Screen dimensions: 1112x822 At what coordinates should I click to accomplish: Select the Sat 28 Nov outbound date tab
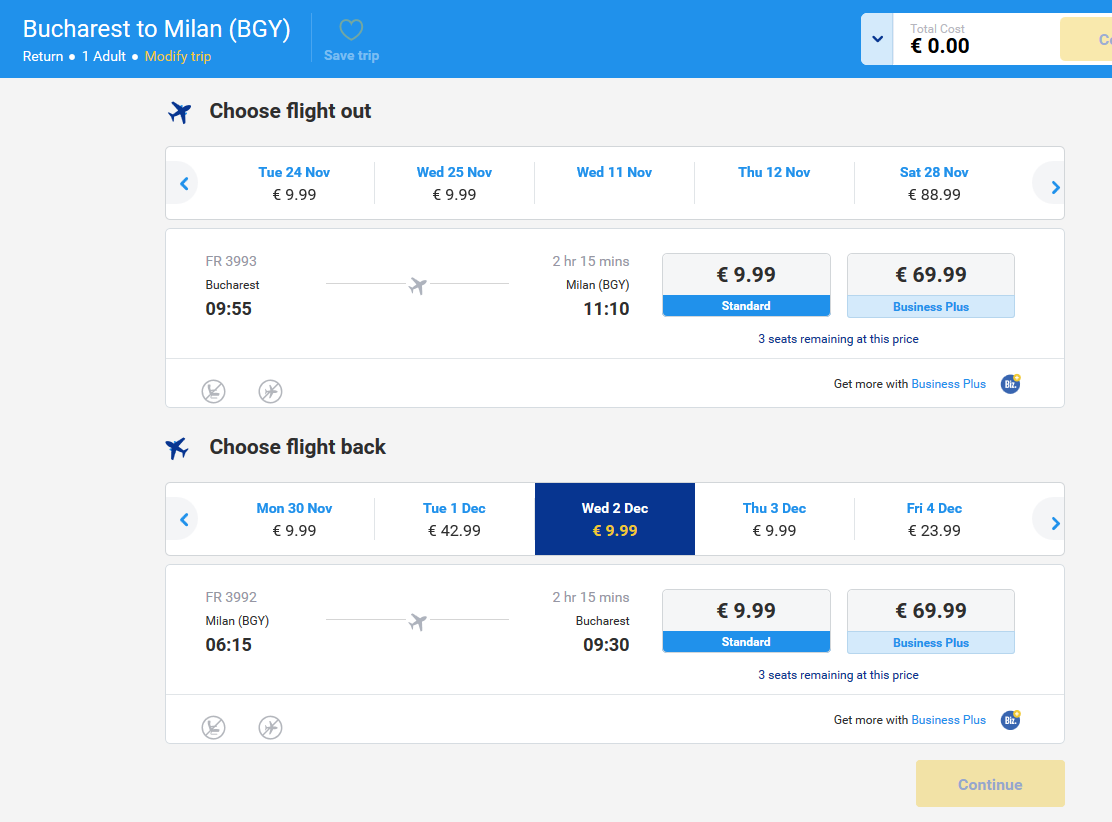point(934,183)
